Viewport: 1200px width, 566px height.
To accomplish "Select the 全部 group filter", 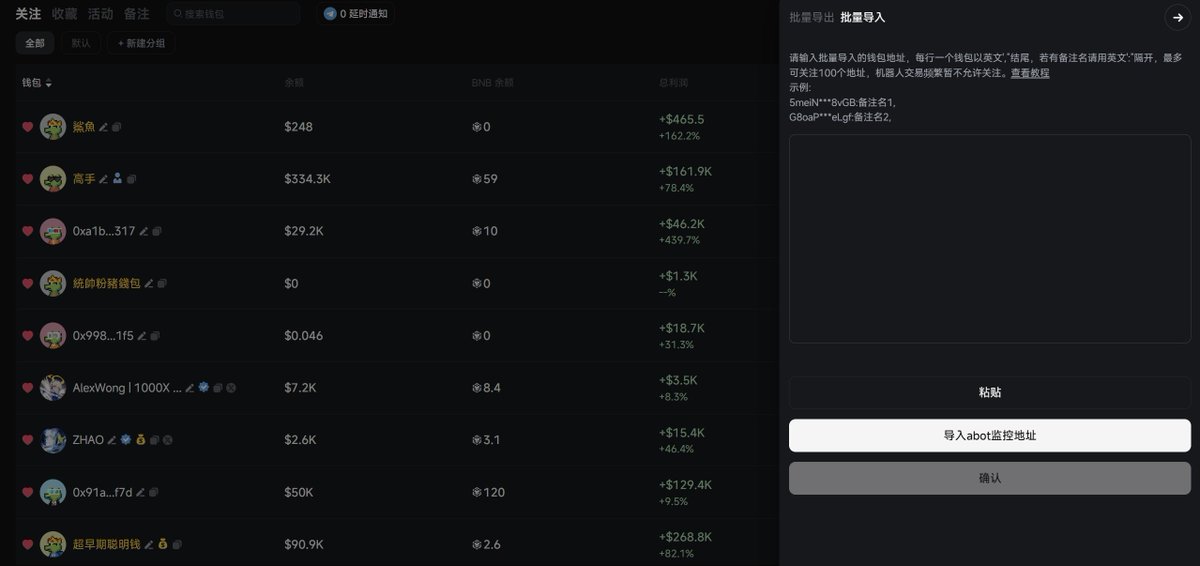I will pyautogui.click(x=35, y=43).
